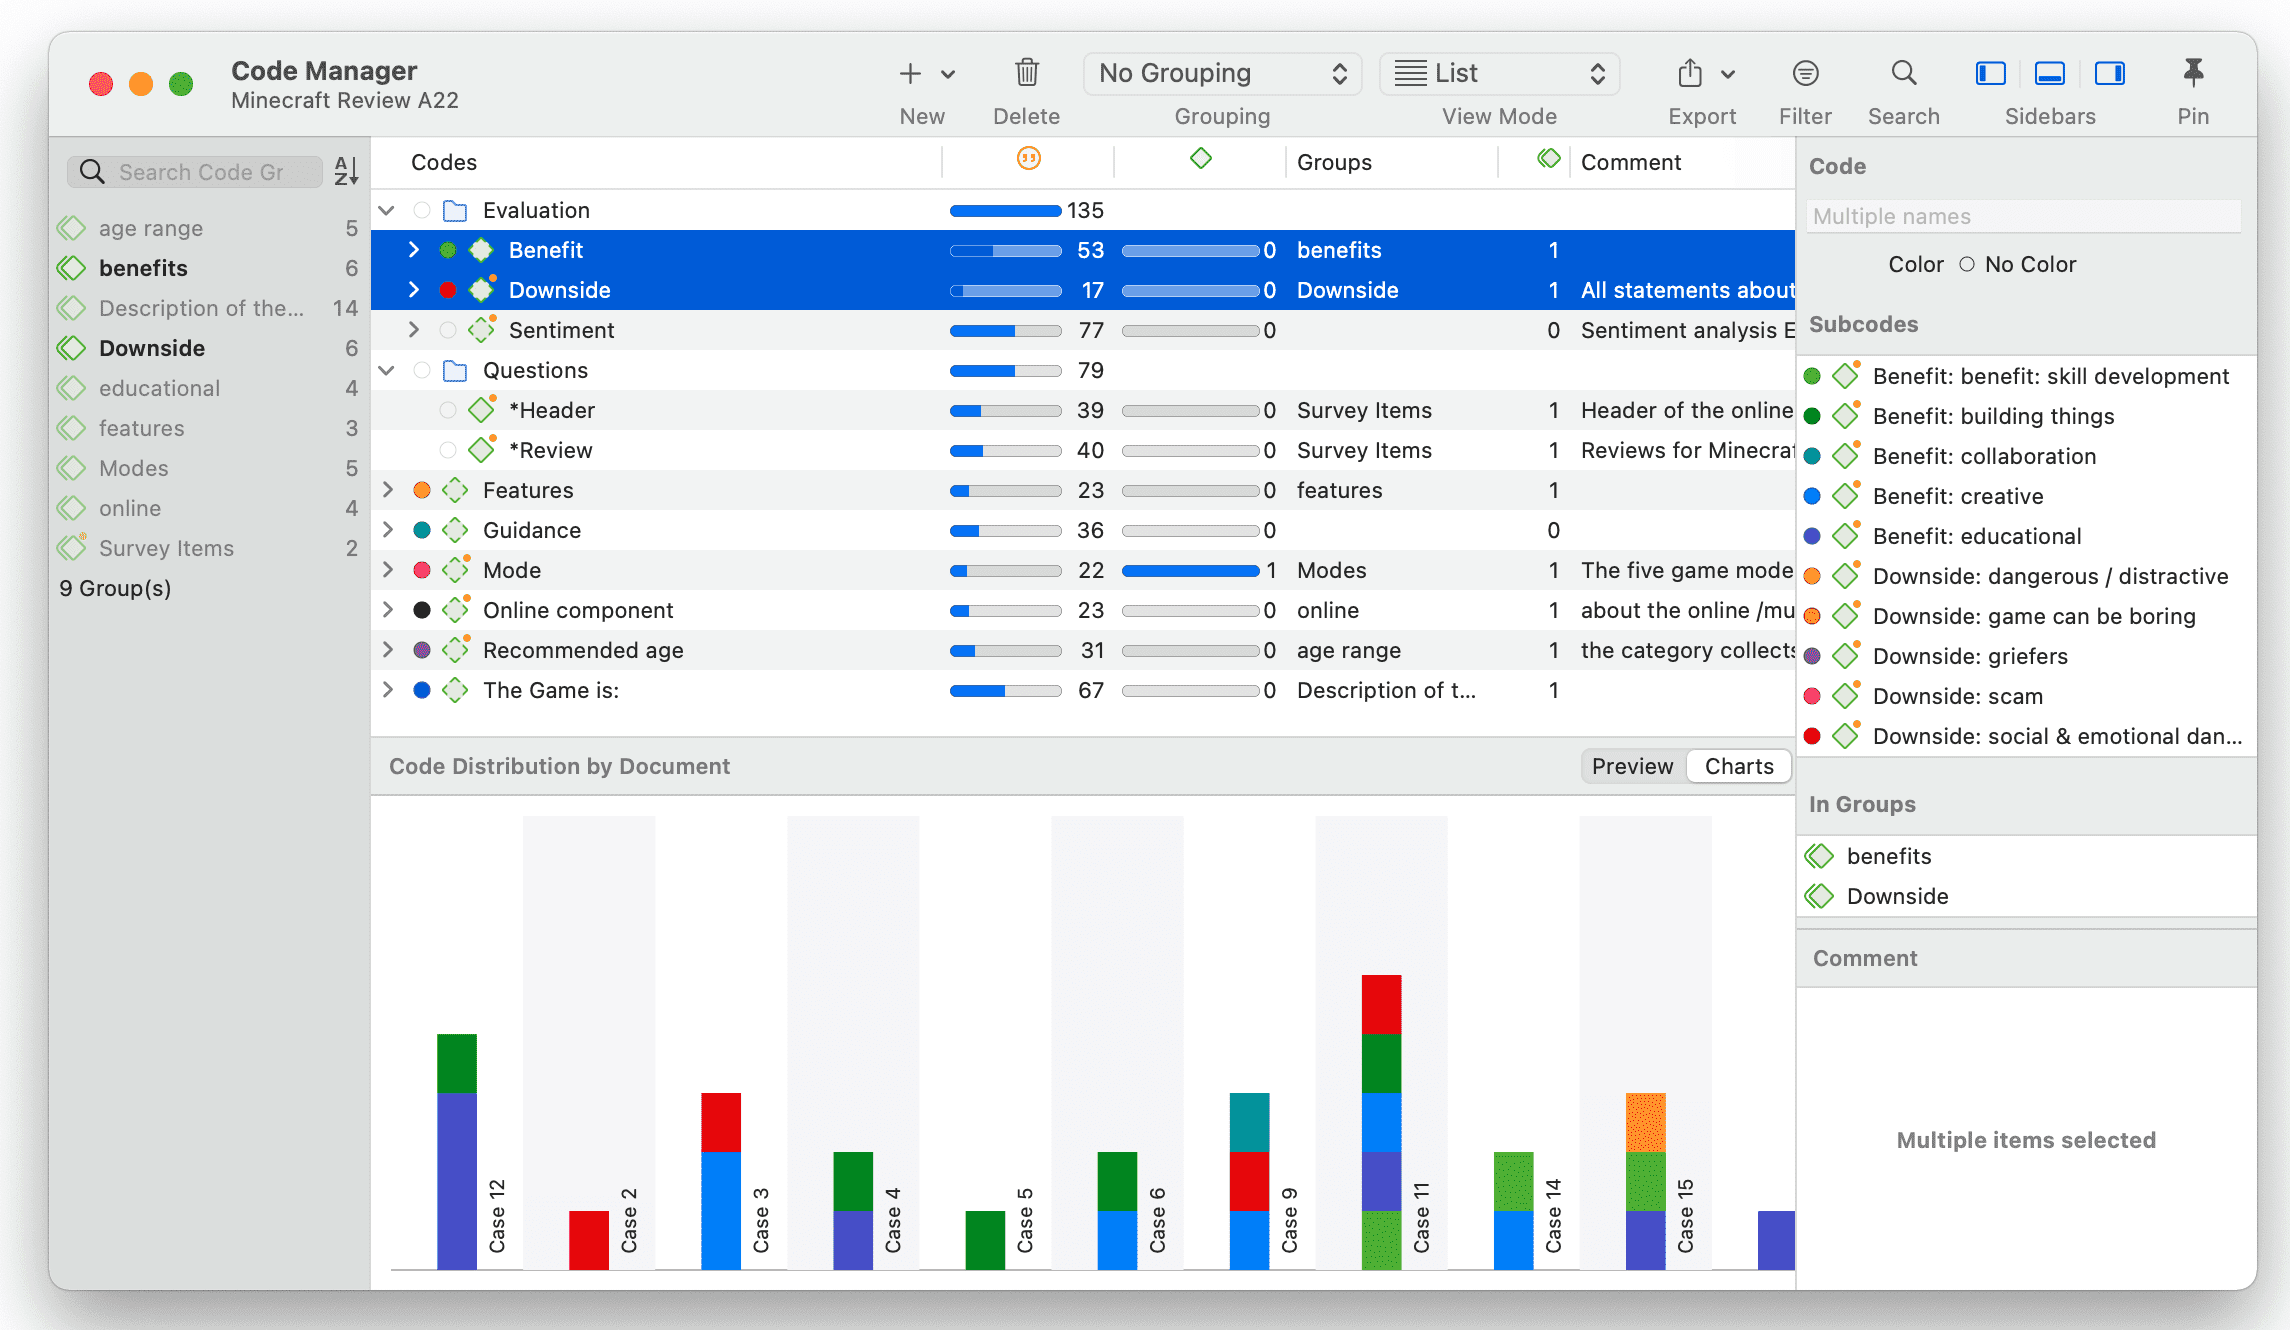Sort by the Comment column header
This screenshot has width=2290, height=1330.
coord(1631,162)
